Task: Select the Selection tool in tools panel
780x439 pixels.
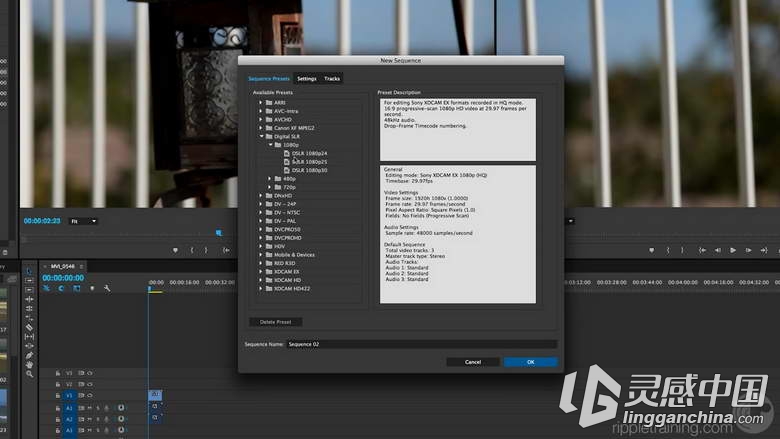Action: pos(29,271)
